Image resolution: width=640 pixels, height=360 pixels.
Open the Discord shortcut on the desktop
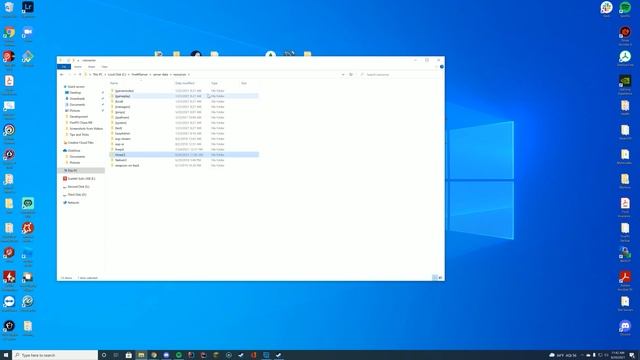pos(625,328)
